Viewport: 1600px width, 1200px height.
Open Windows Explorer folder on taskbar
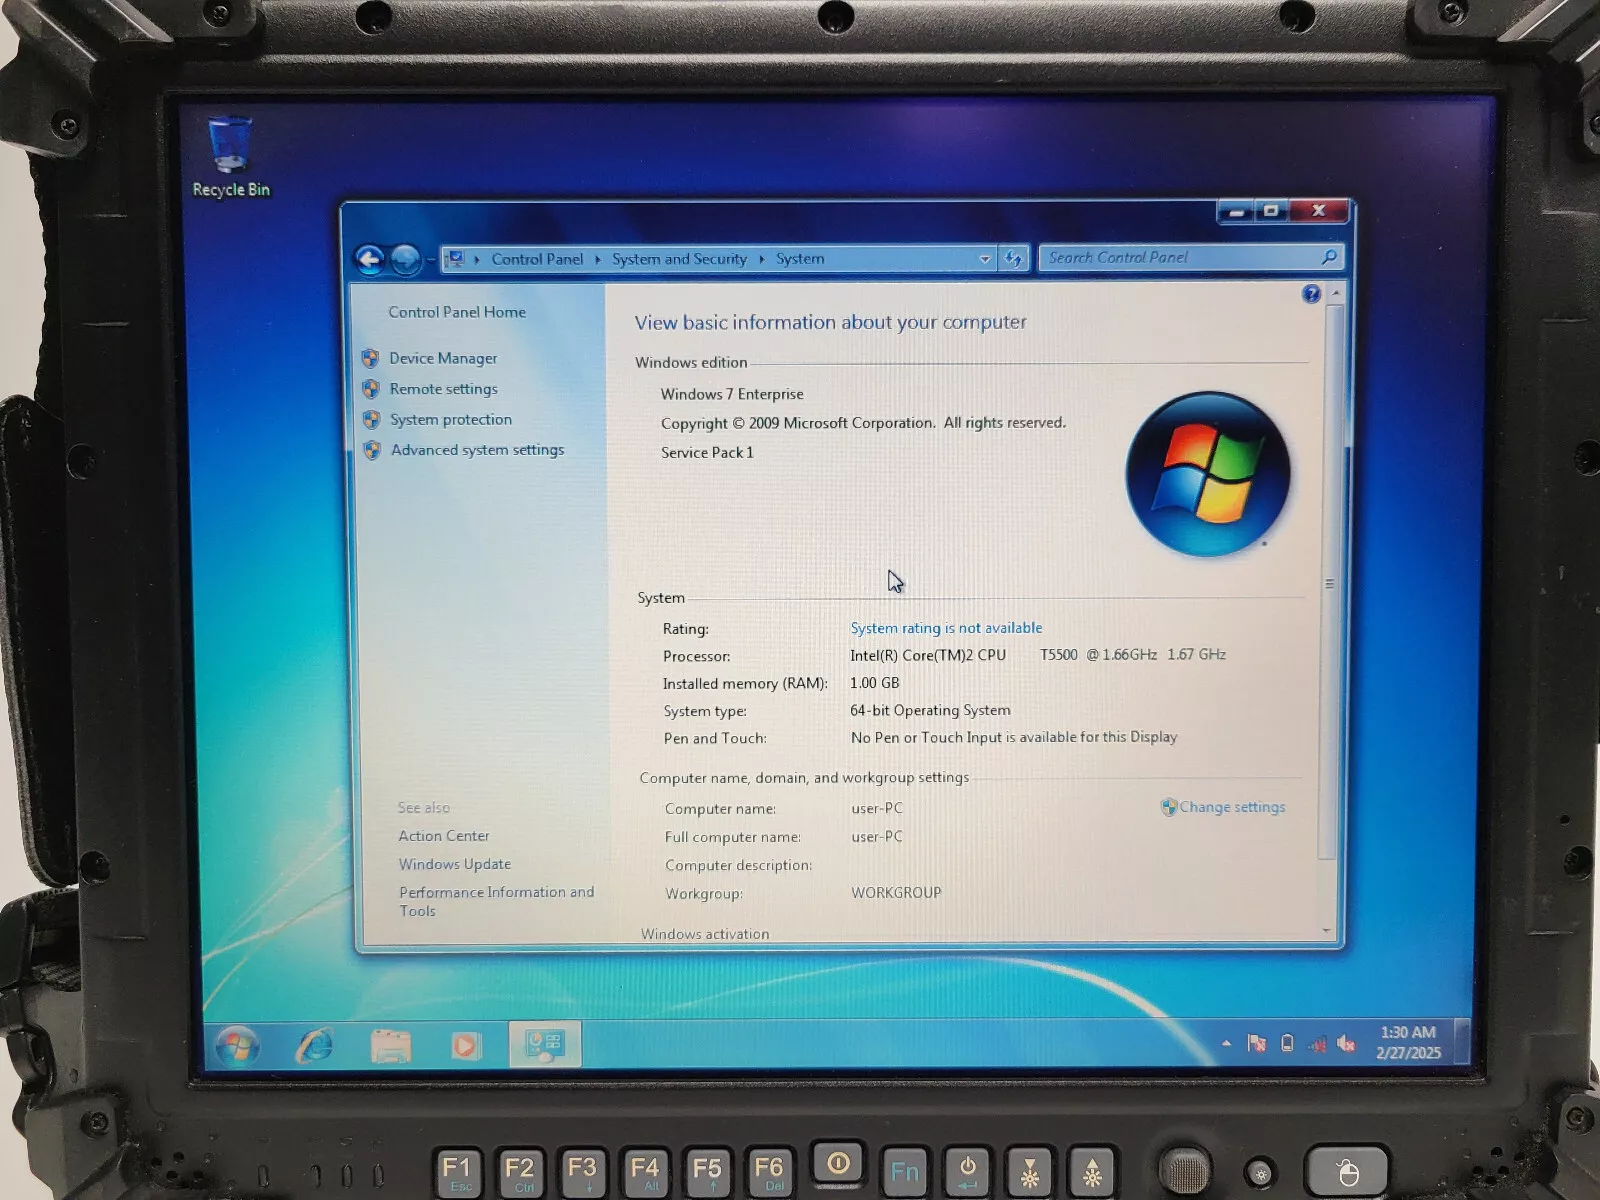click(390, 1046)
